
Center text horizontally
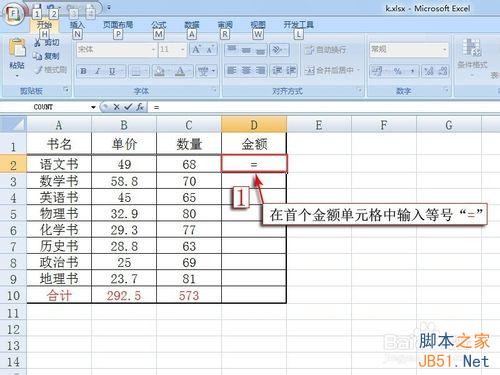click(246, 71)
